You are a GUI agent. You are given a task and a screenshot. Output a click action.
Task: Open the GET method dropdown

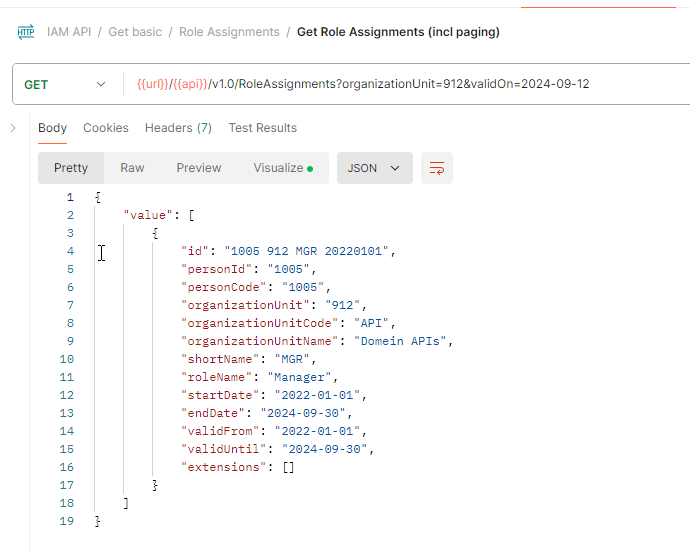[65, 84]
